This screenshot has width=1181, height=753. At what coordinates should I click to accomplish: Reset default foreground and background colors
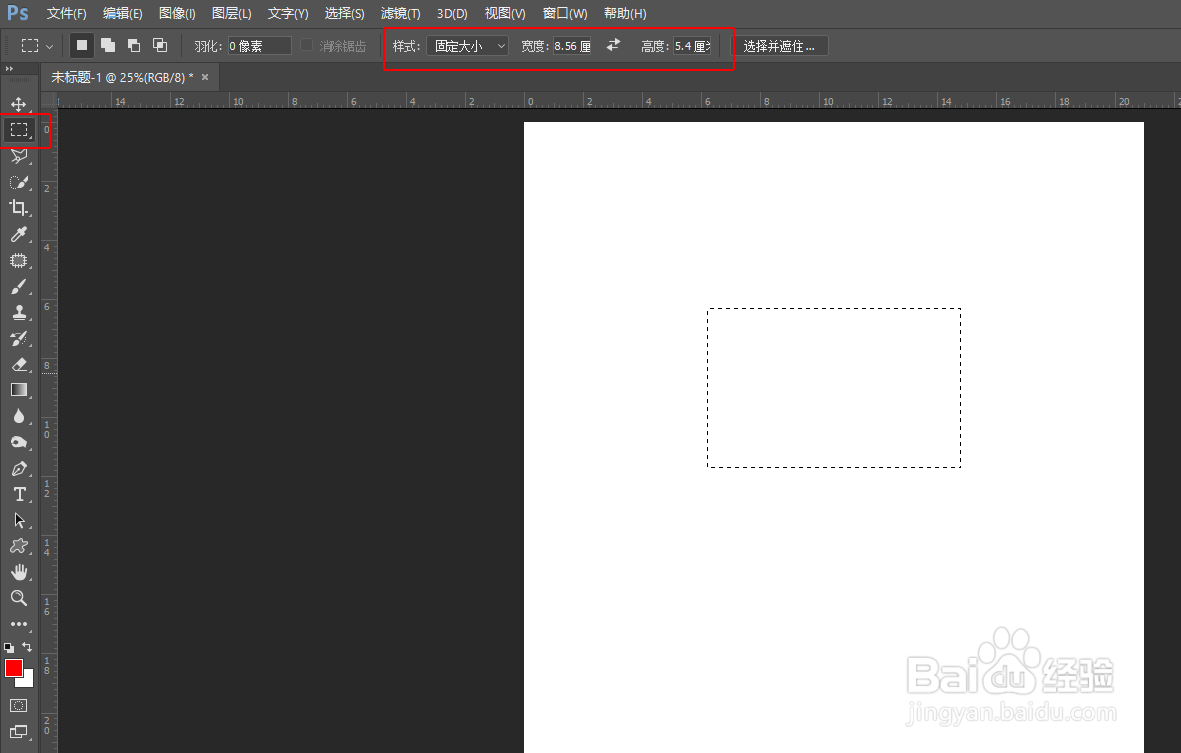click(9, 648)
